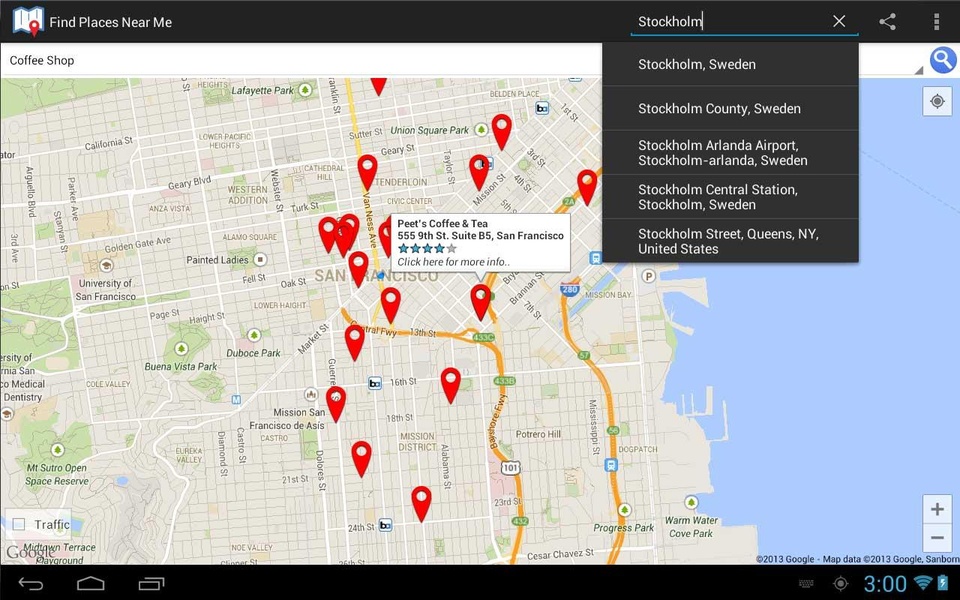Tap the University of San Francisco icon

107,266
